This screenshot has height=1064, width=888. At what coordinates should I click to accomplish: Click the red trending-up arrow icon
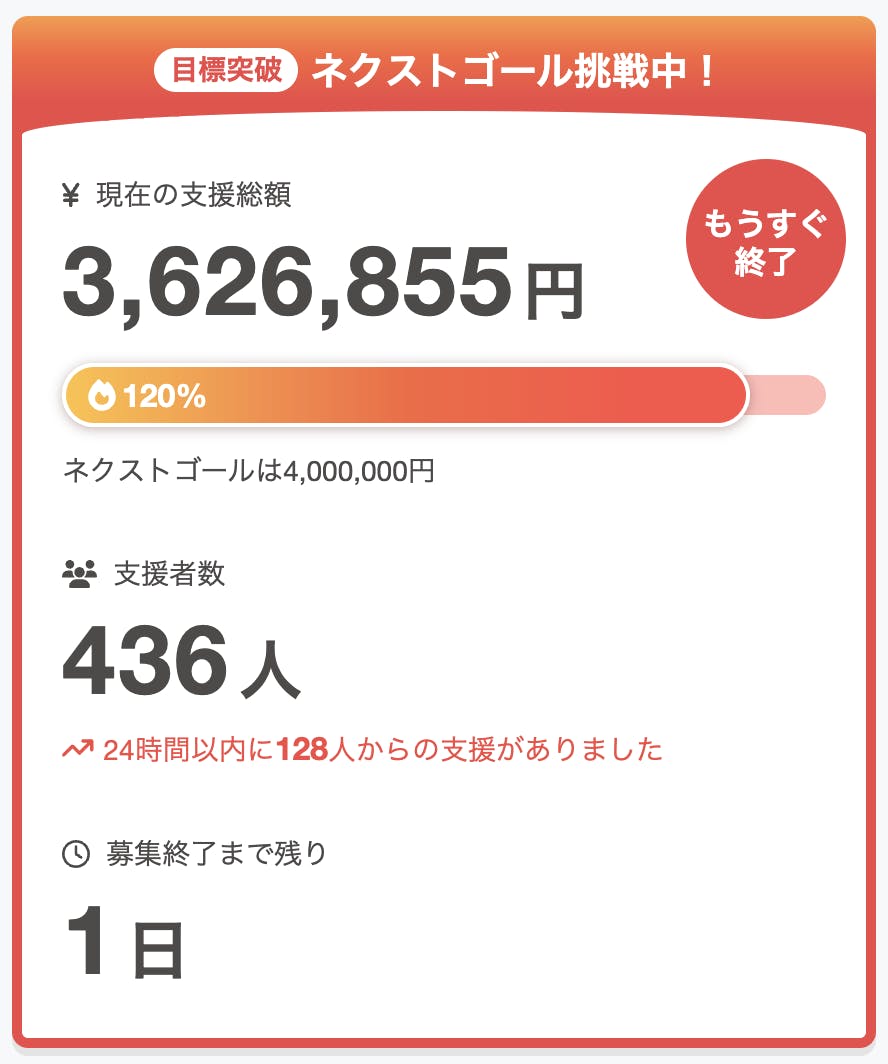tap(78, 749)
